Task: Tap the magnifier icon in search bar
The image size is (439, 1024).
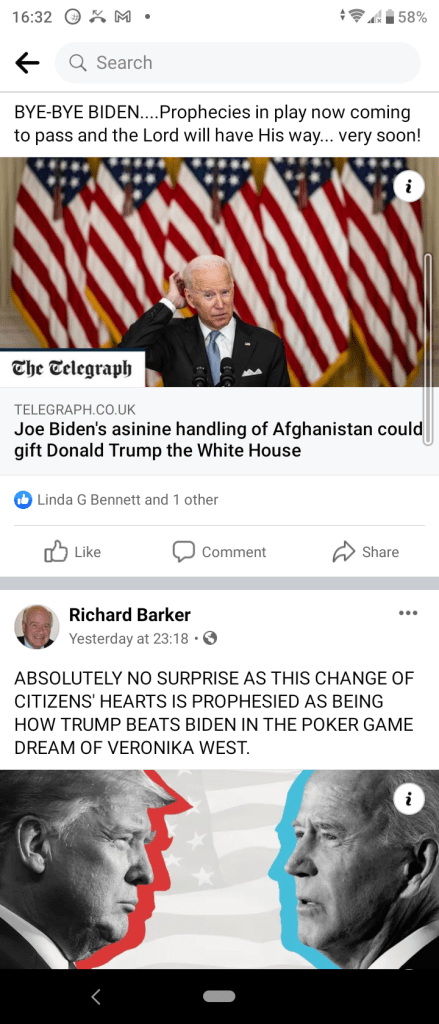Action: click(77, 63)
